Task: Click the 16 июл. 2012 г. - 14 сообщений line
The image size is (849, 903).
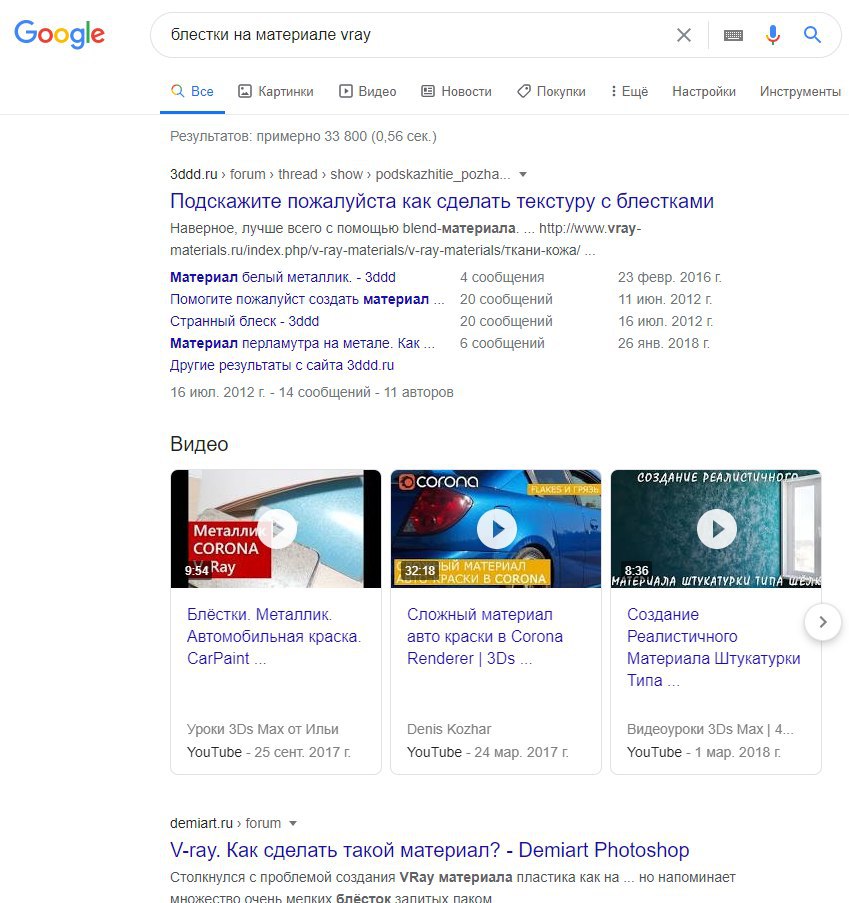Action: pos(312,392)
